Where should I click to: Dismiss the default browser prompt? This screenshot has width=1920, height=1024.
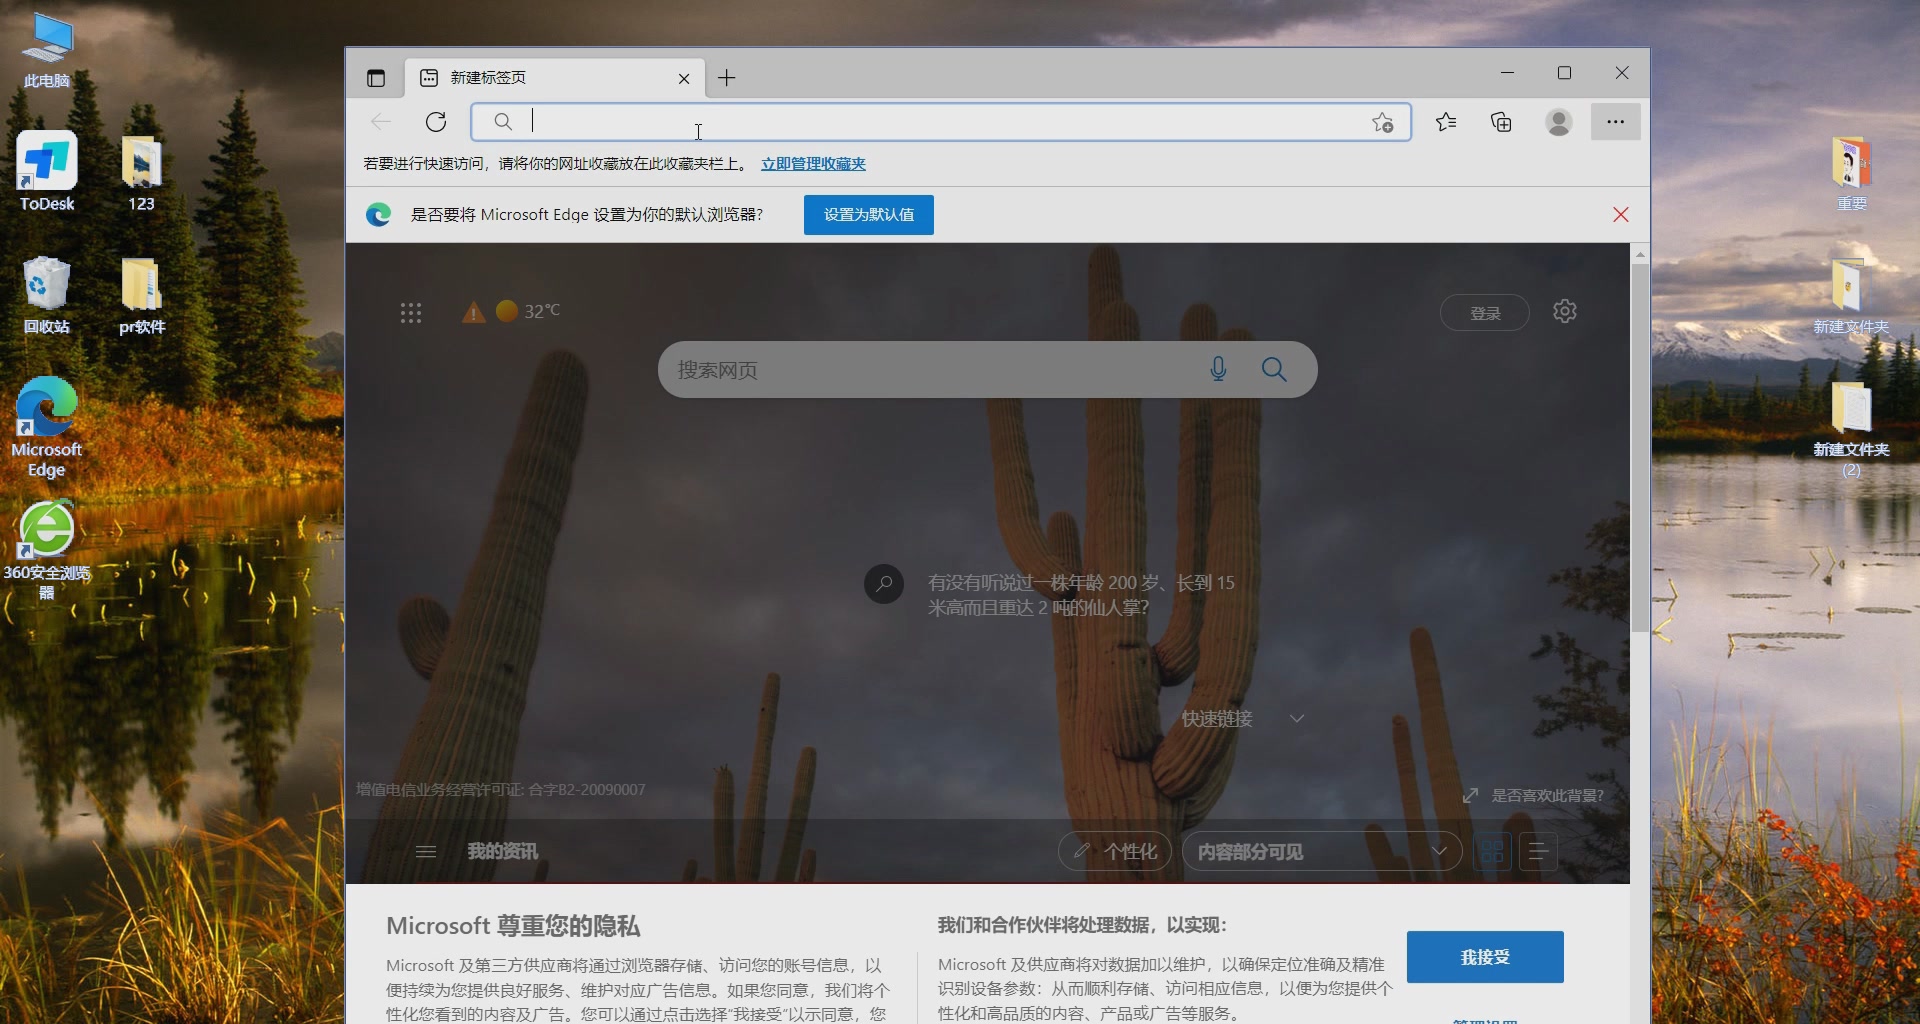point(1621,215)
